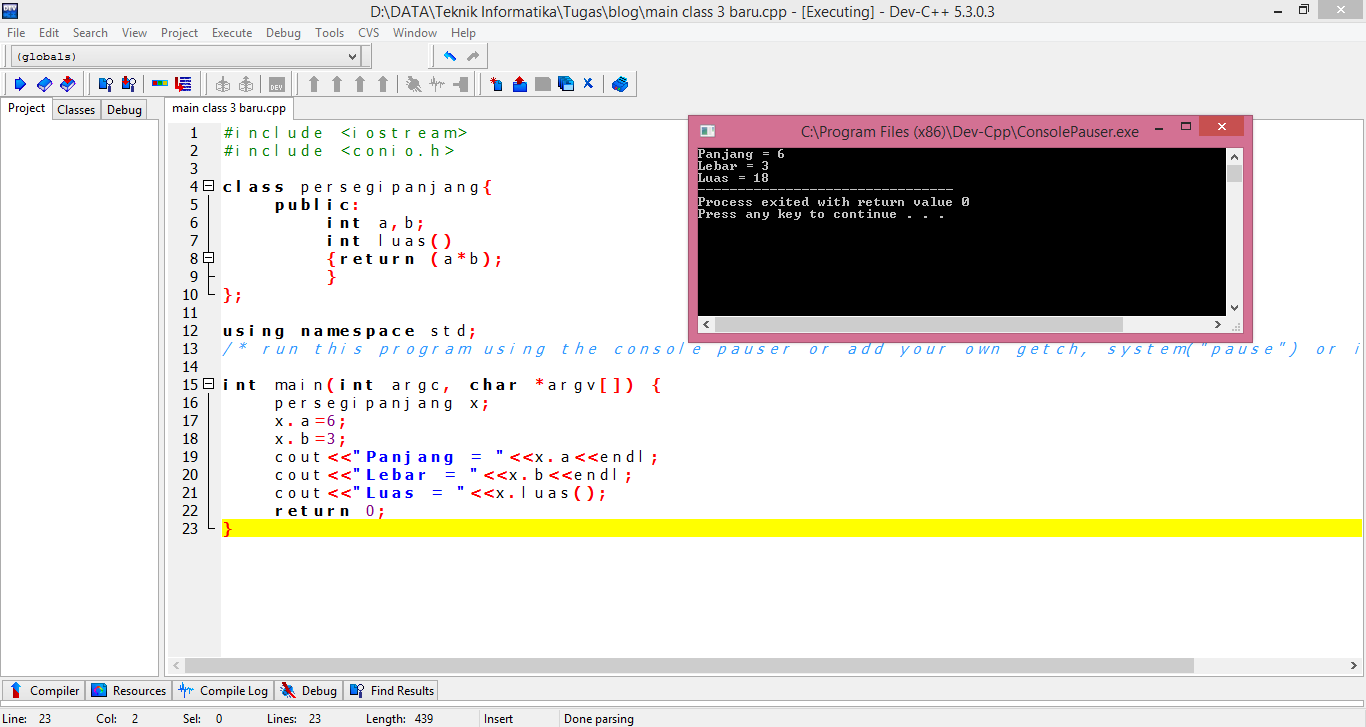Open the Tools menu
The image size is (1366, 727).
click(x=330, y=33)
